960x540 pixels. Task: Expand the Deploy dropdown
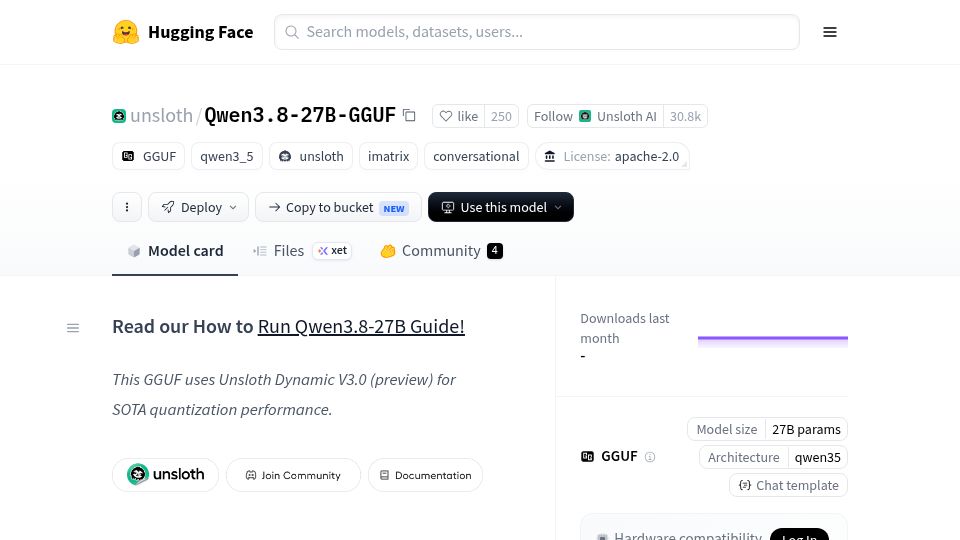coord(198,207)
